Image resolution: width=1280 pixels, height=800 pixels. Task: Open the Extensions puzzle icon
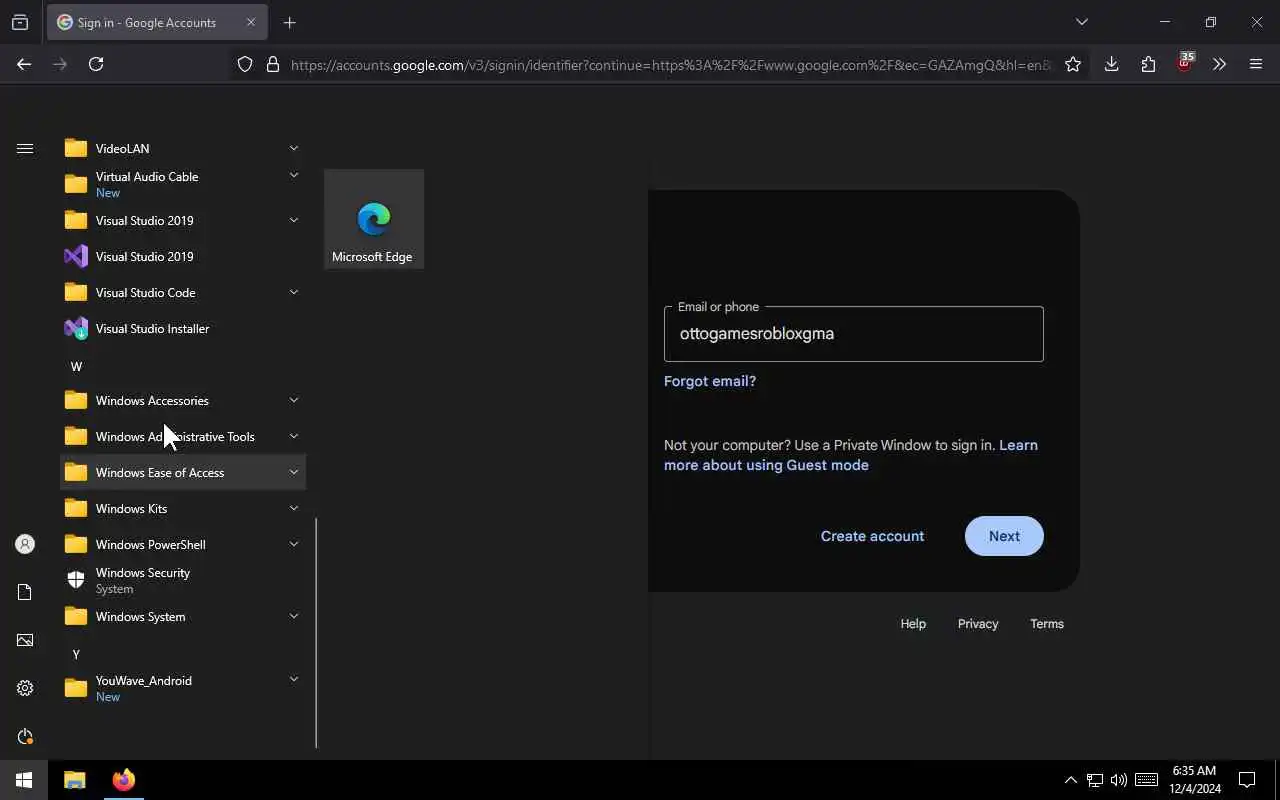coord(1148,64)
